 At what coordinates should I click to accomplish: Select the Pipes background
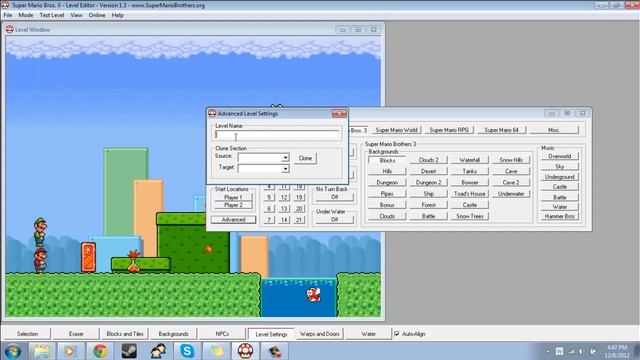(x=387, y=194)
